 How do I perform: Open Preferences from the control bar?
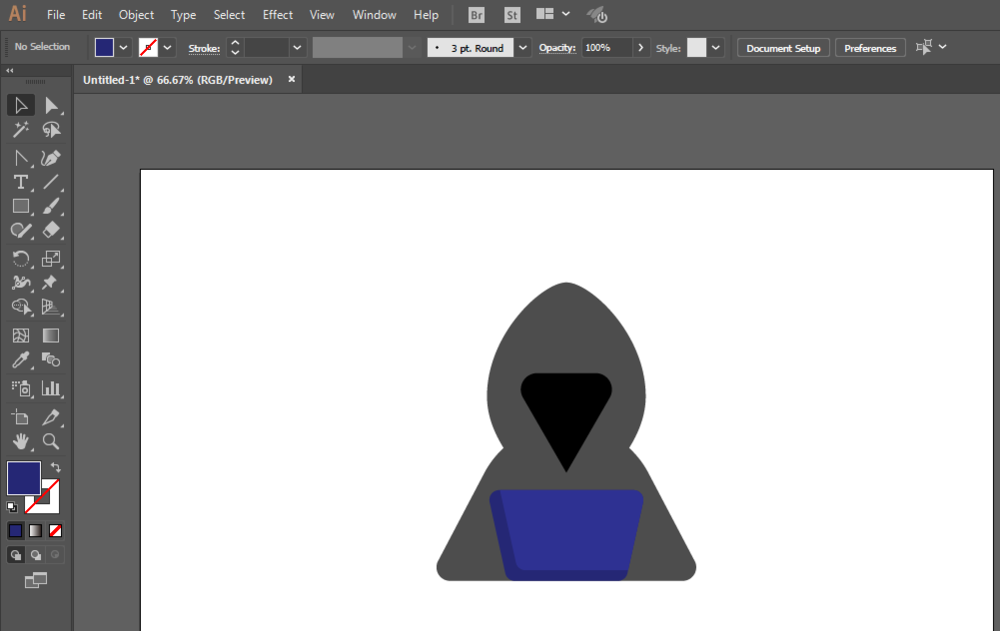pyautogui.click(x=870, y=48)
